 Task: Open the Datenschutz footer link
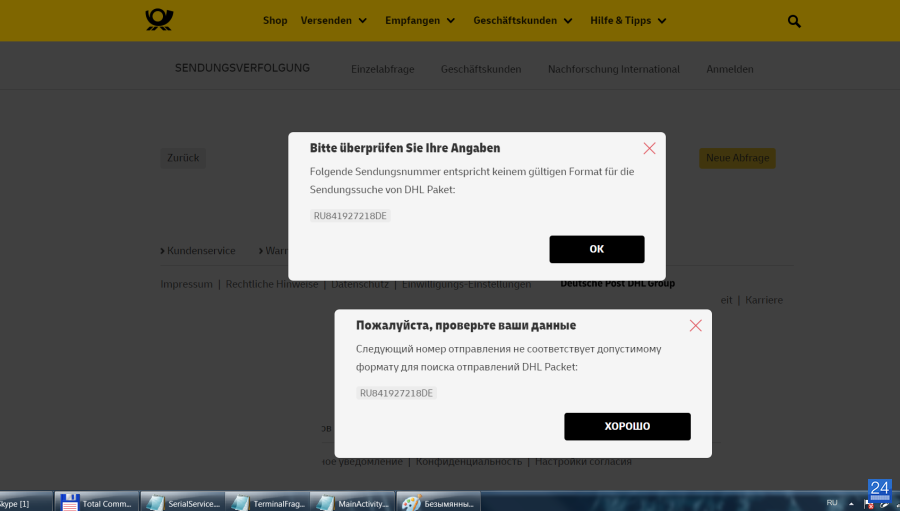click(360, 284)
